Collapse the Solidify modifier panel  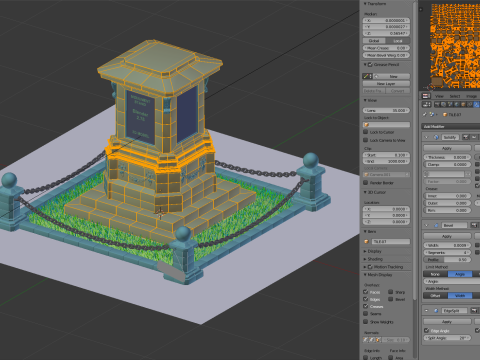pyautogui.click(x=427, y=137)
